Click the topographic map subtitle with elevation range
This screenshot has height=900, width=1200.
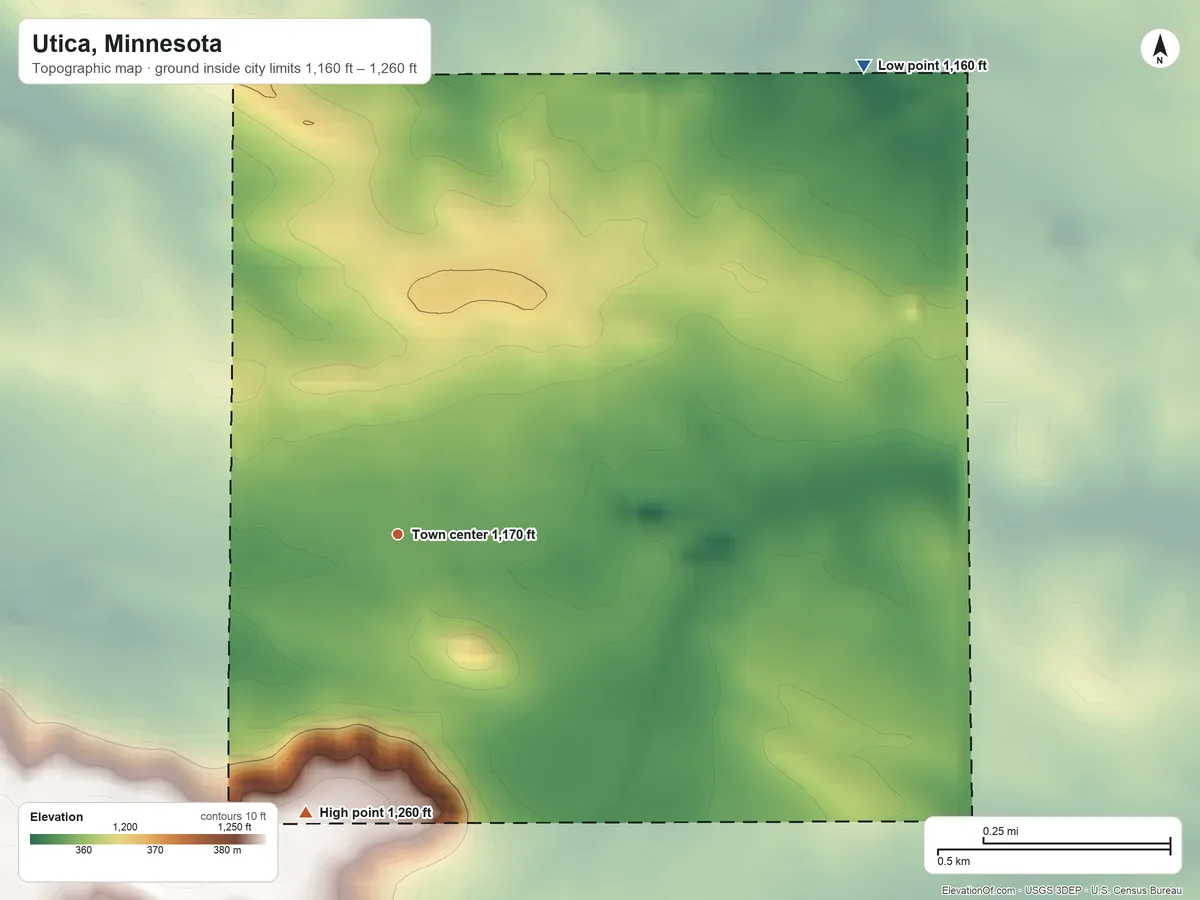point(224,70)
